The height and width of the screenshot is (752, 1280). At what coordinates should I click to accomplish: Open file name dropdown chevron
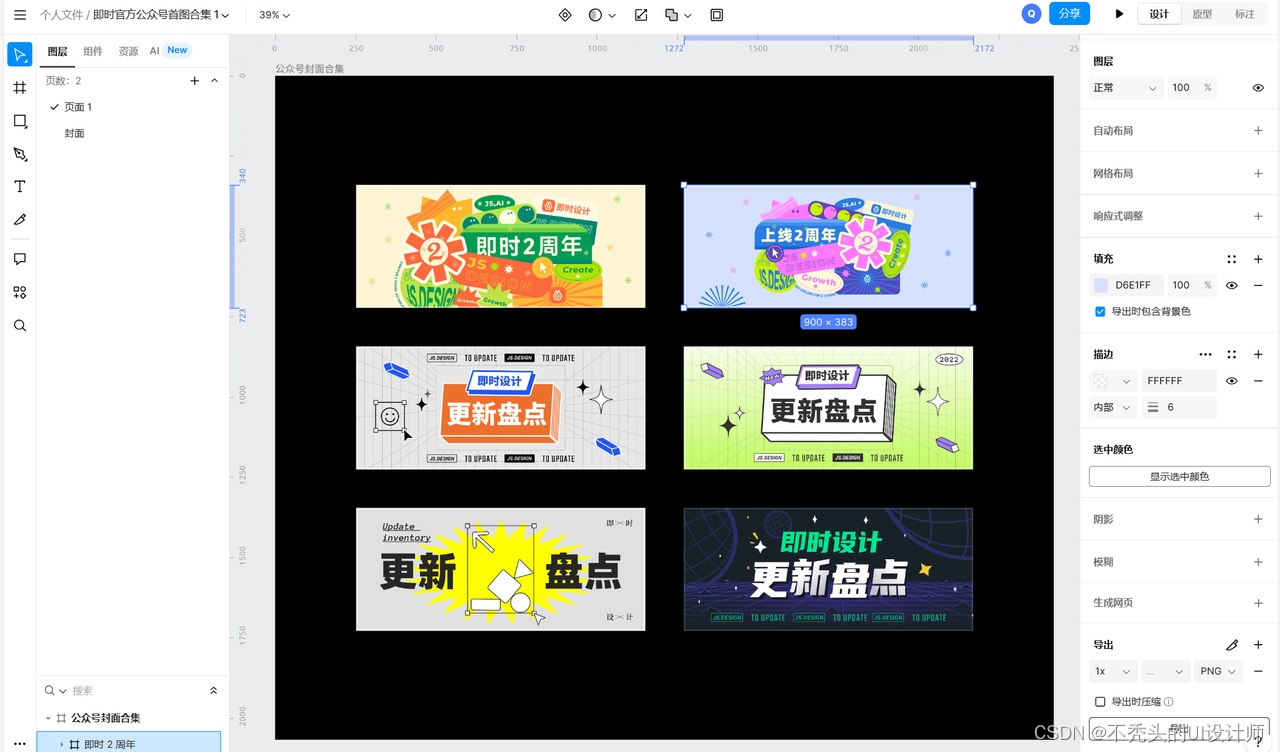[x=225, y=16]
